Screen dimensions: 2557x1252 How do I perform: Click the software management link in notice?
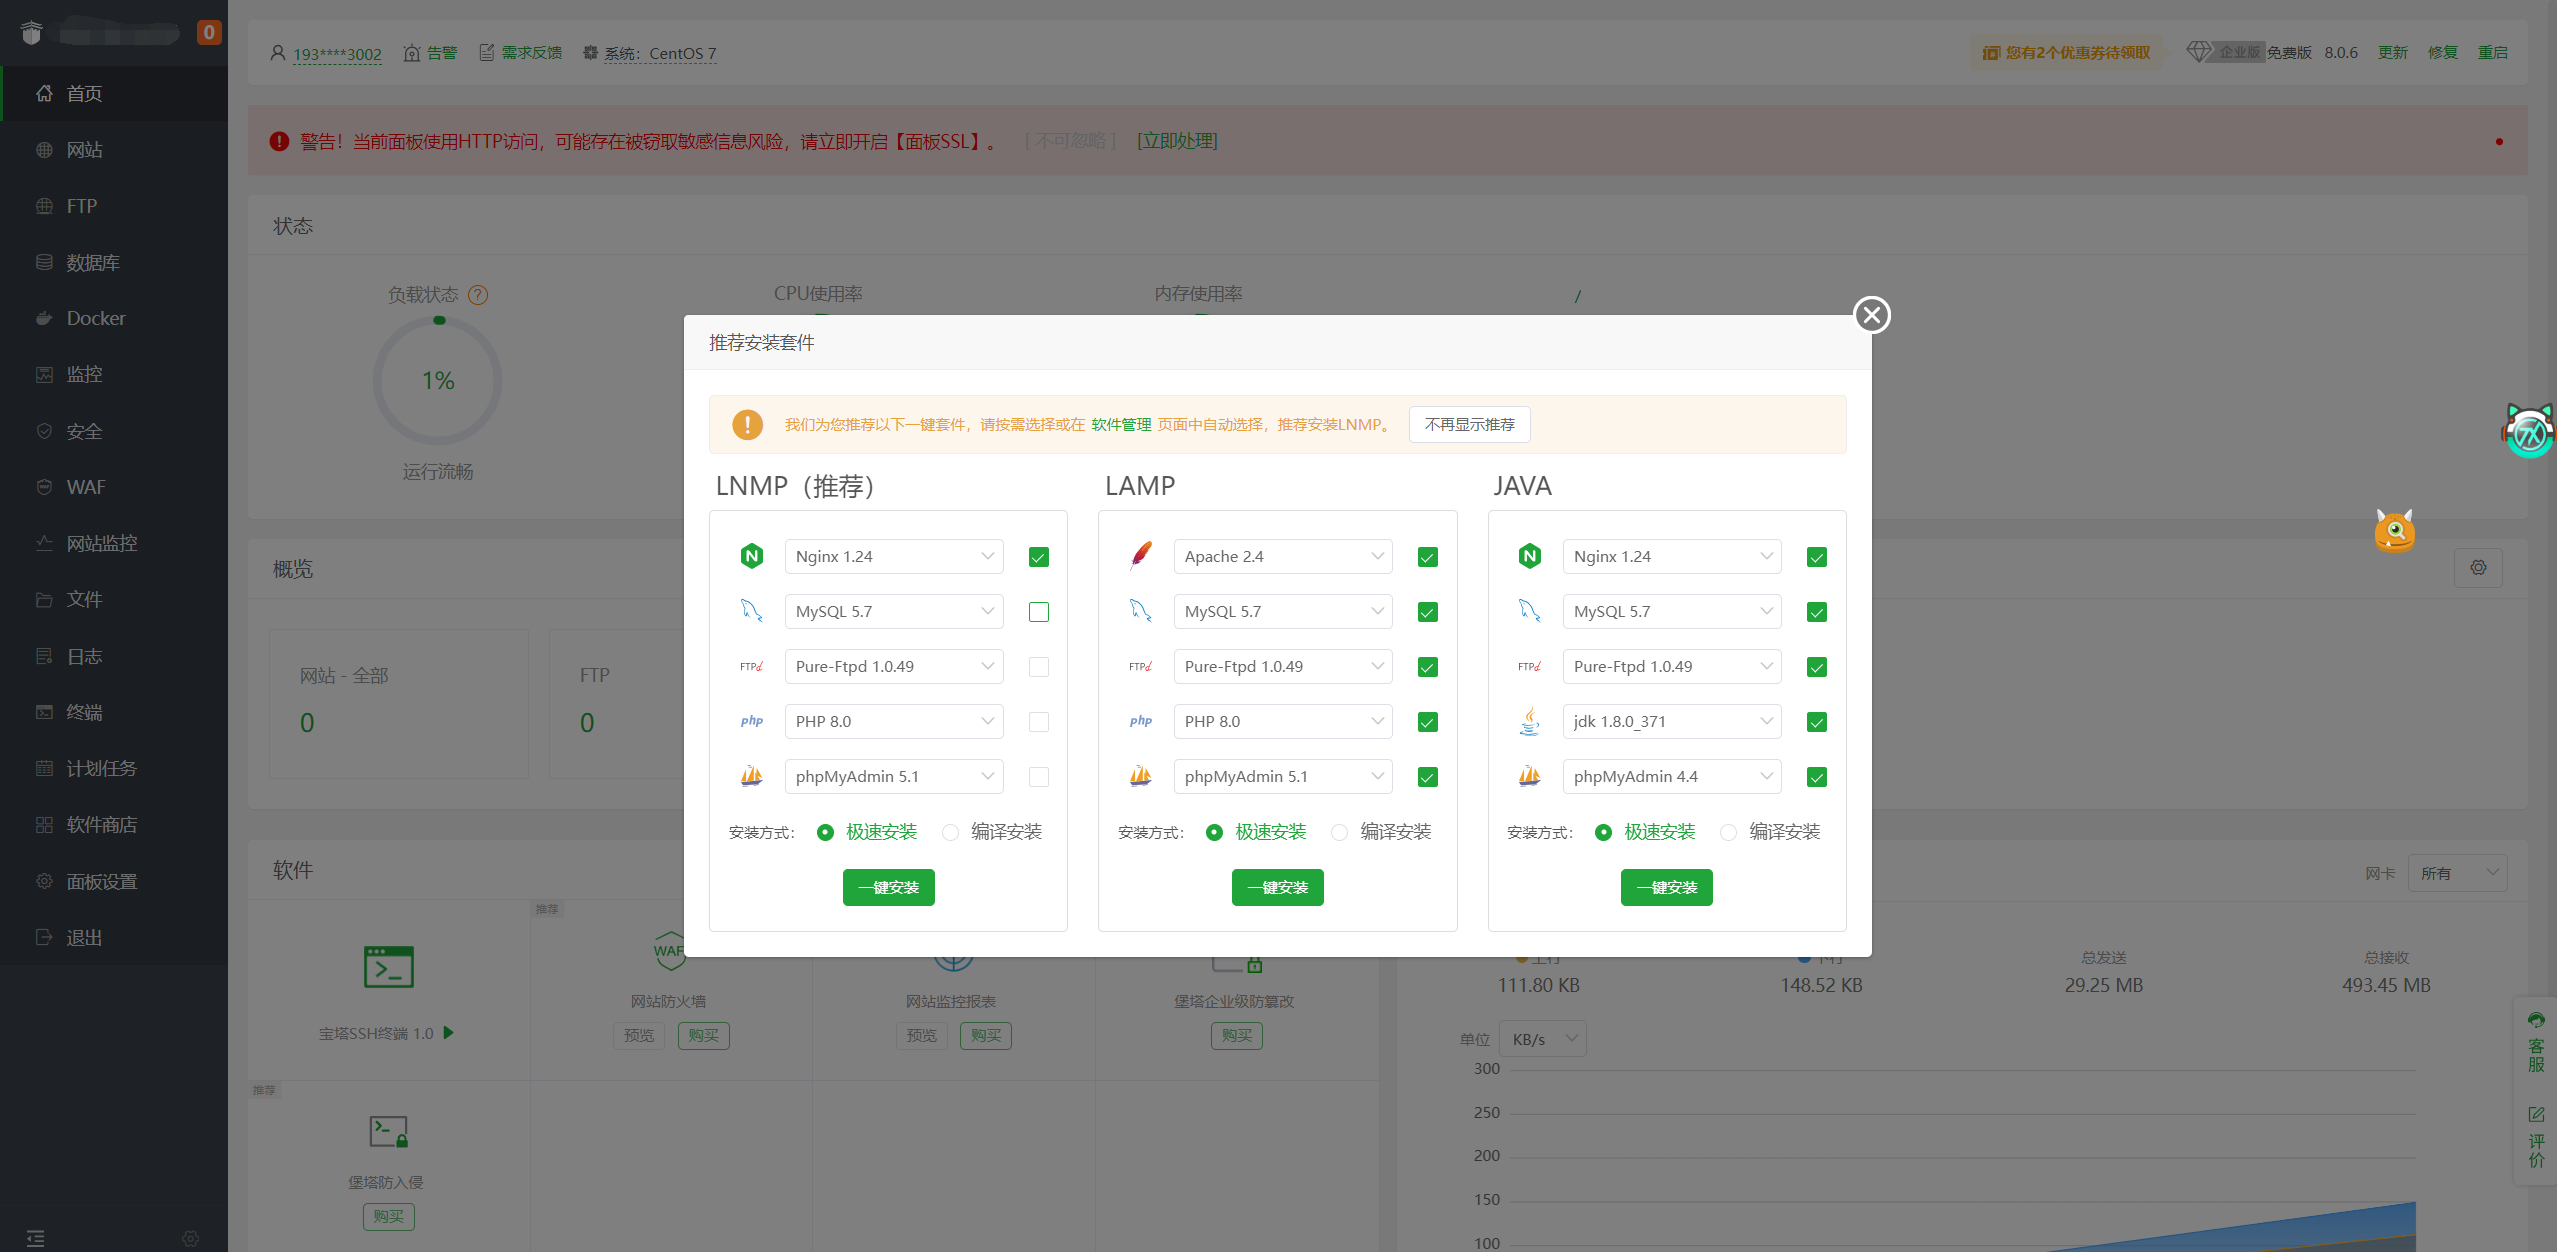point(1120,425)
